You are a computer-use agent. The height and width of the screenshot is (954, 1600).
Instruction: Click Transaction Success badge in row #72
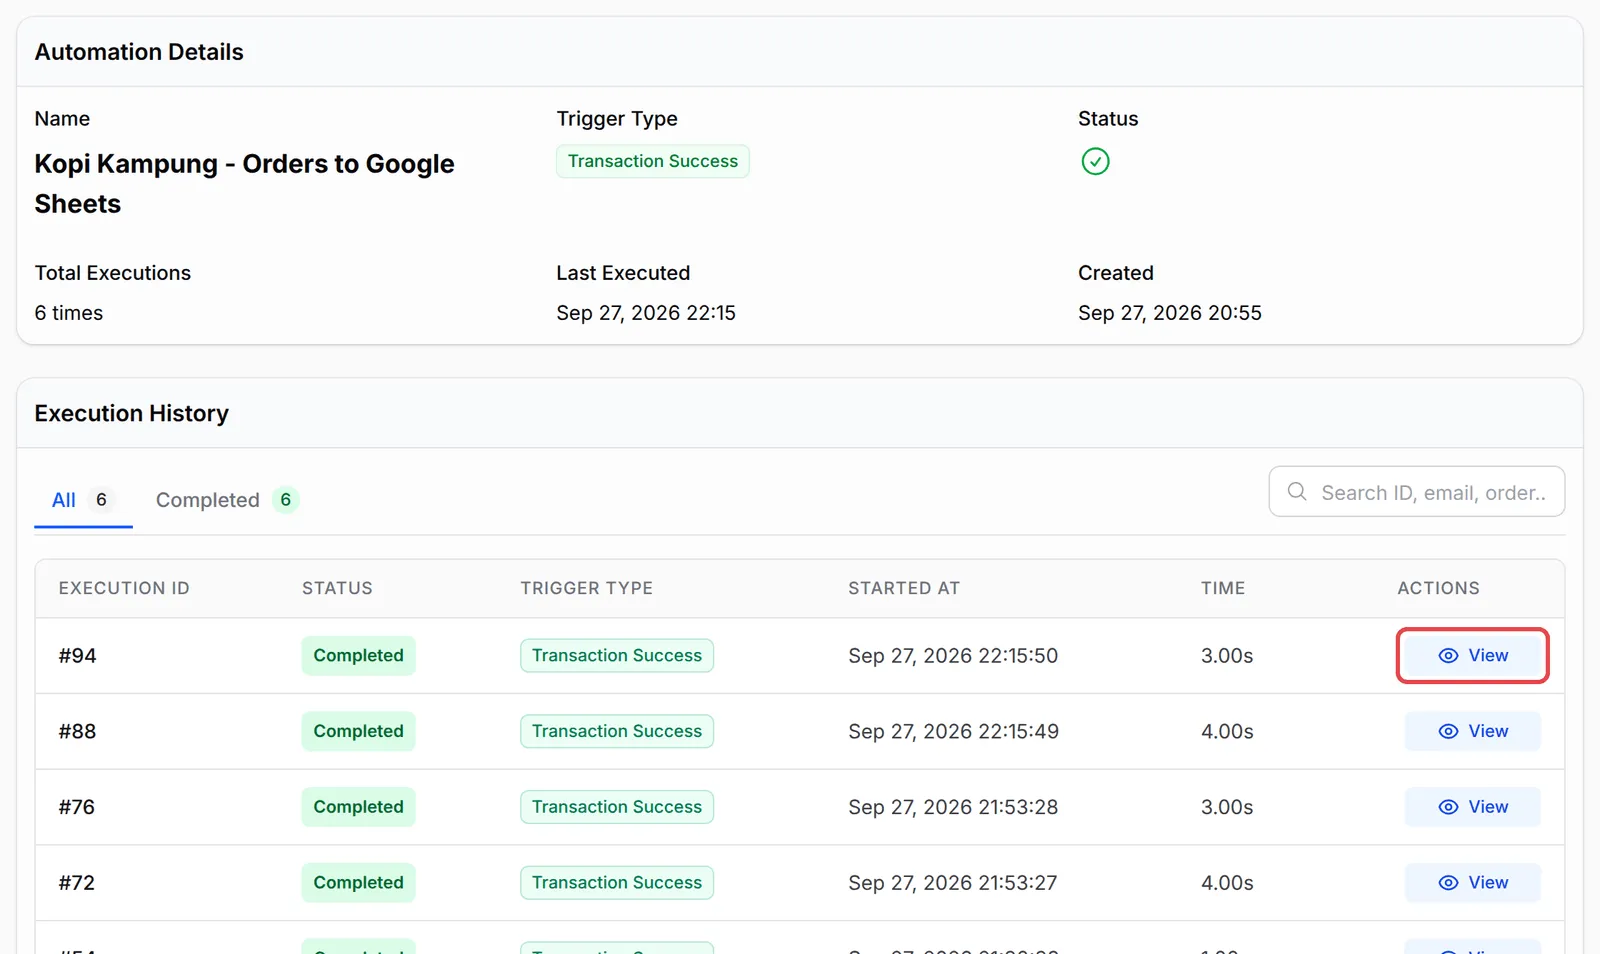click(x=617, y=883)
